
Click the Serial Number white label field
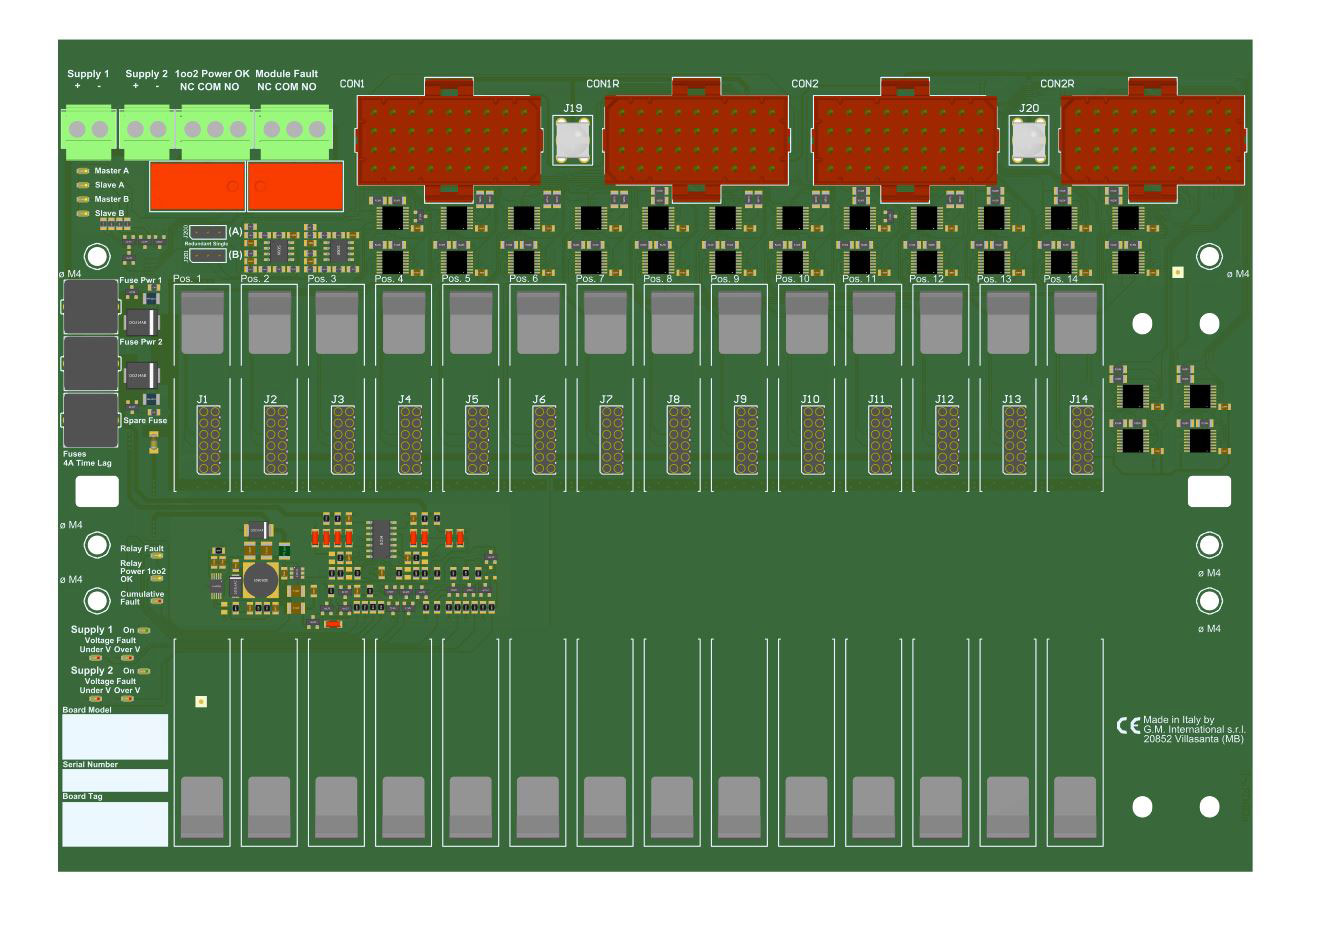[x=115, y=780]
